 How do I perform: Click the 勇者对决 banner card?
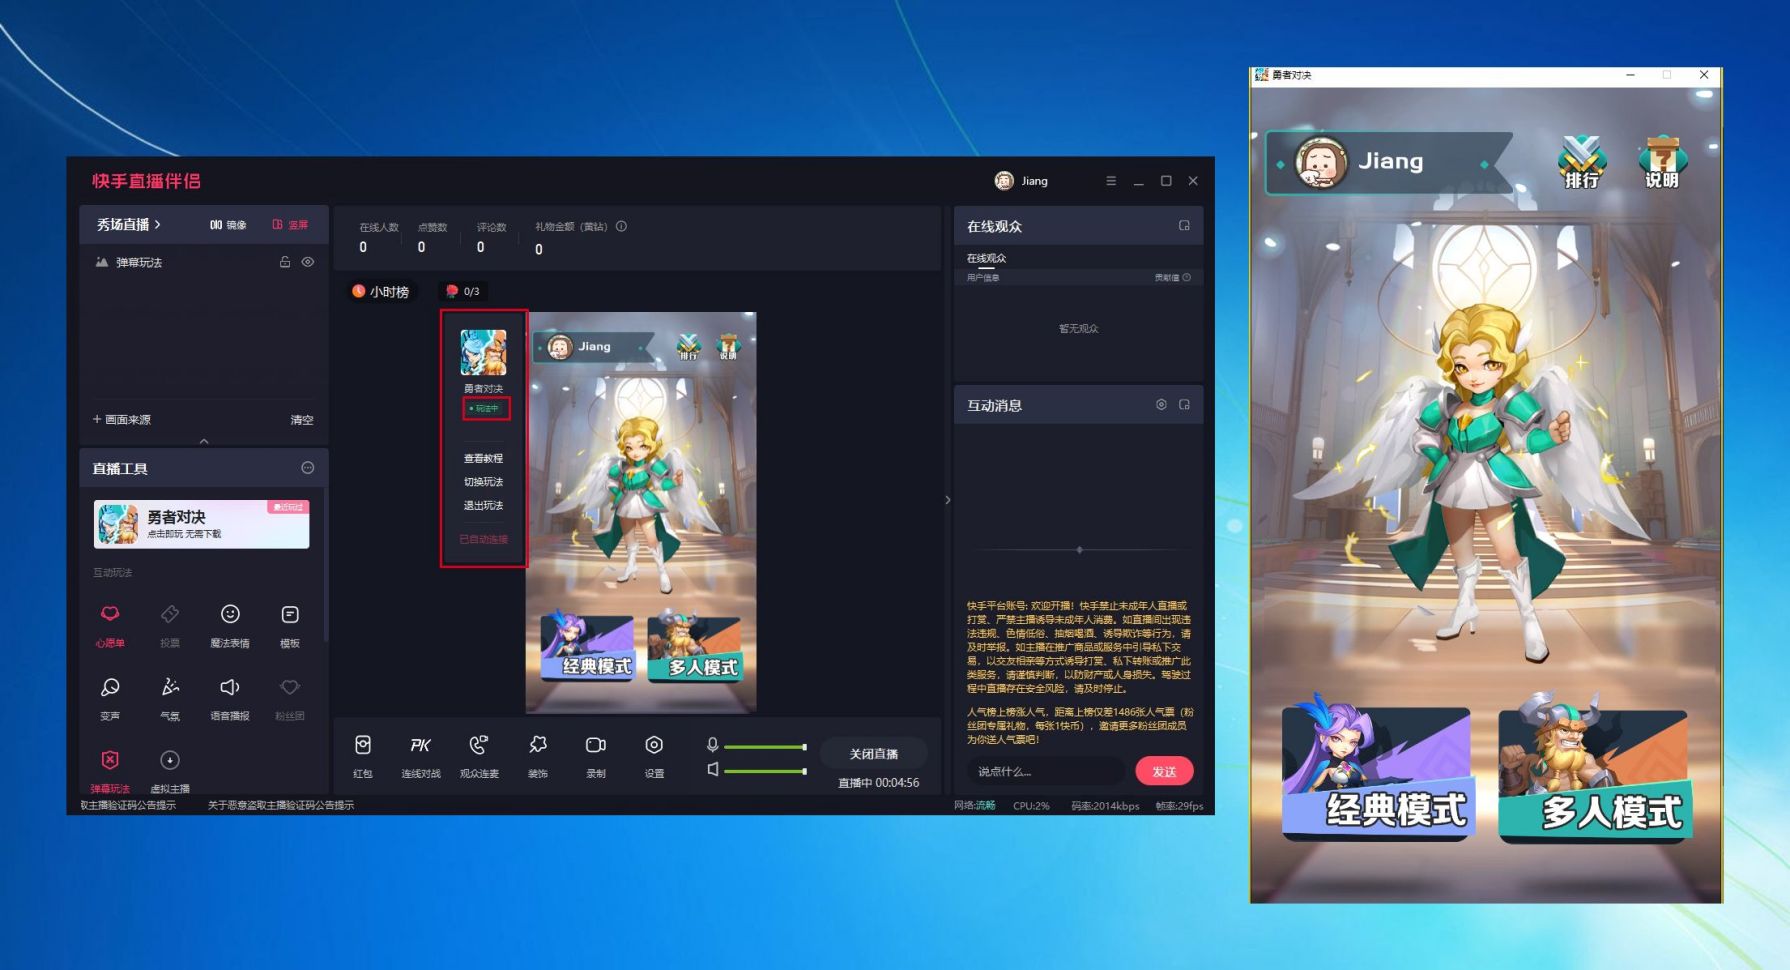point(202,524)
